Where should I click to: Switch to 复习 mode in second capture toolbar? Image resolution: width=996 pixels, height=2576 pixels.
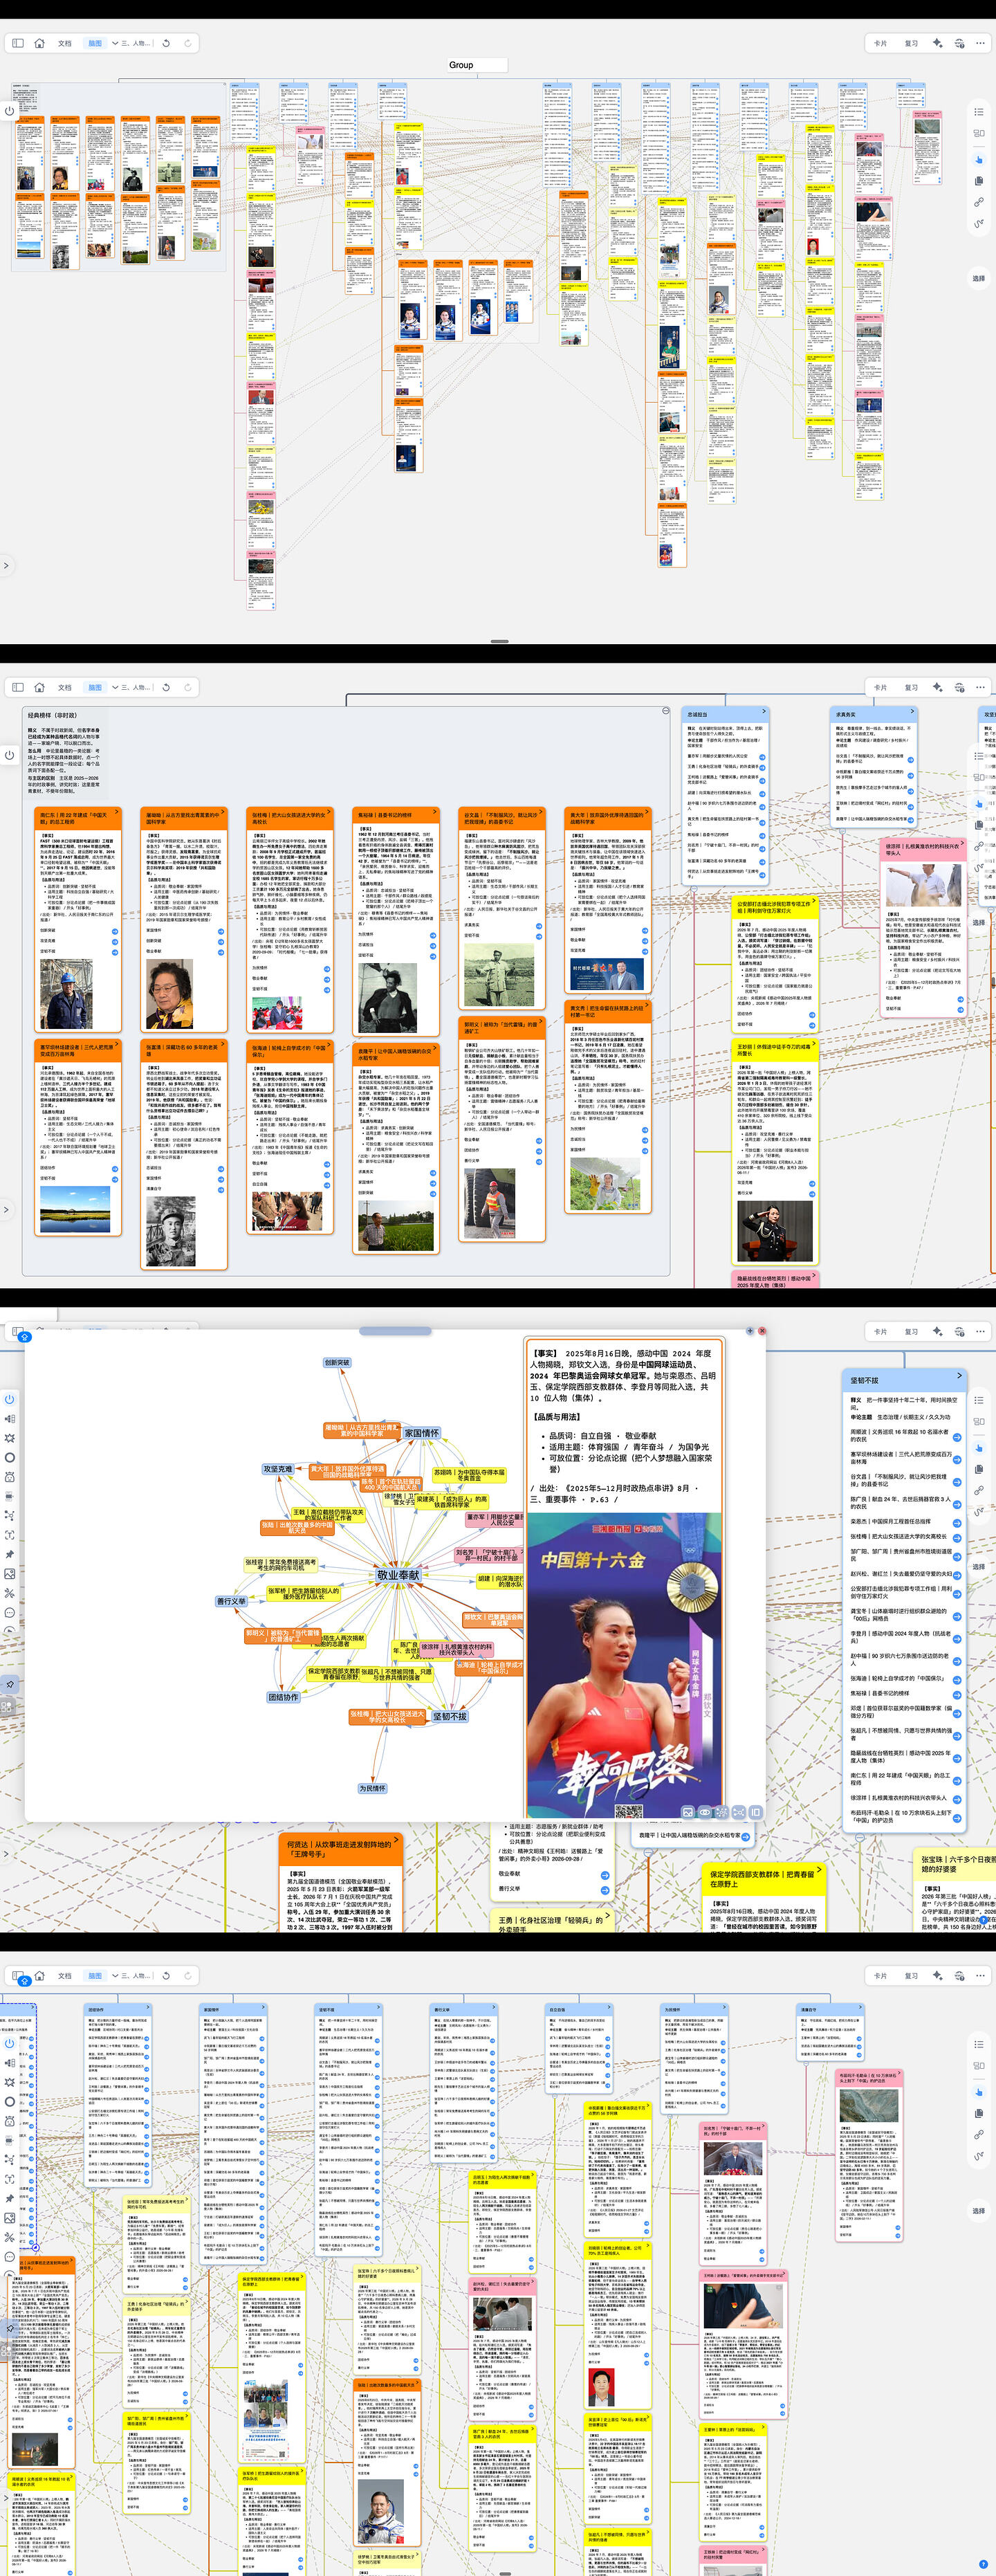(x=911, y=687)
